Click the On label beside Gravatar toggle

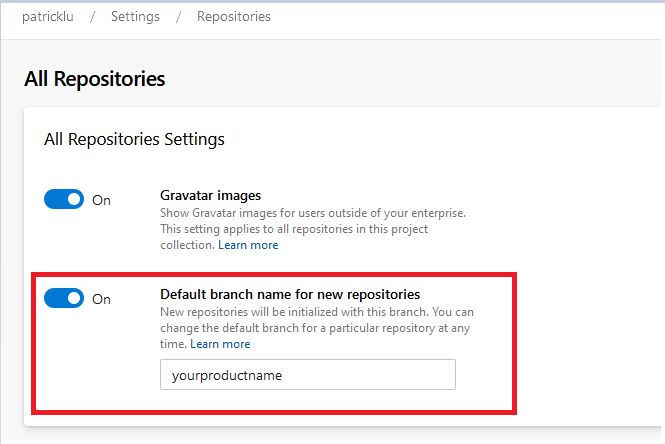point(102,200)
